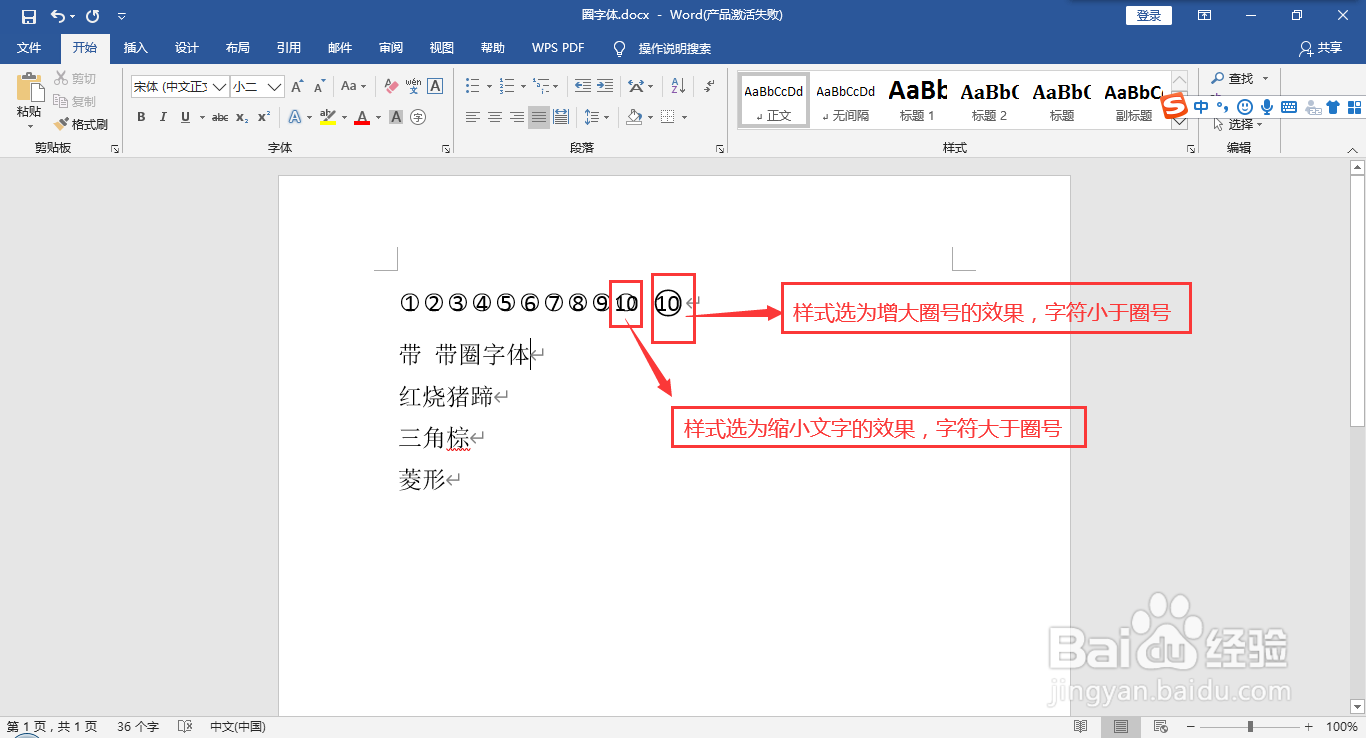Screen dimensions: 1366x738
Task: Open enclosed character (带圈字符) 字 icon
Action: 418,117
